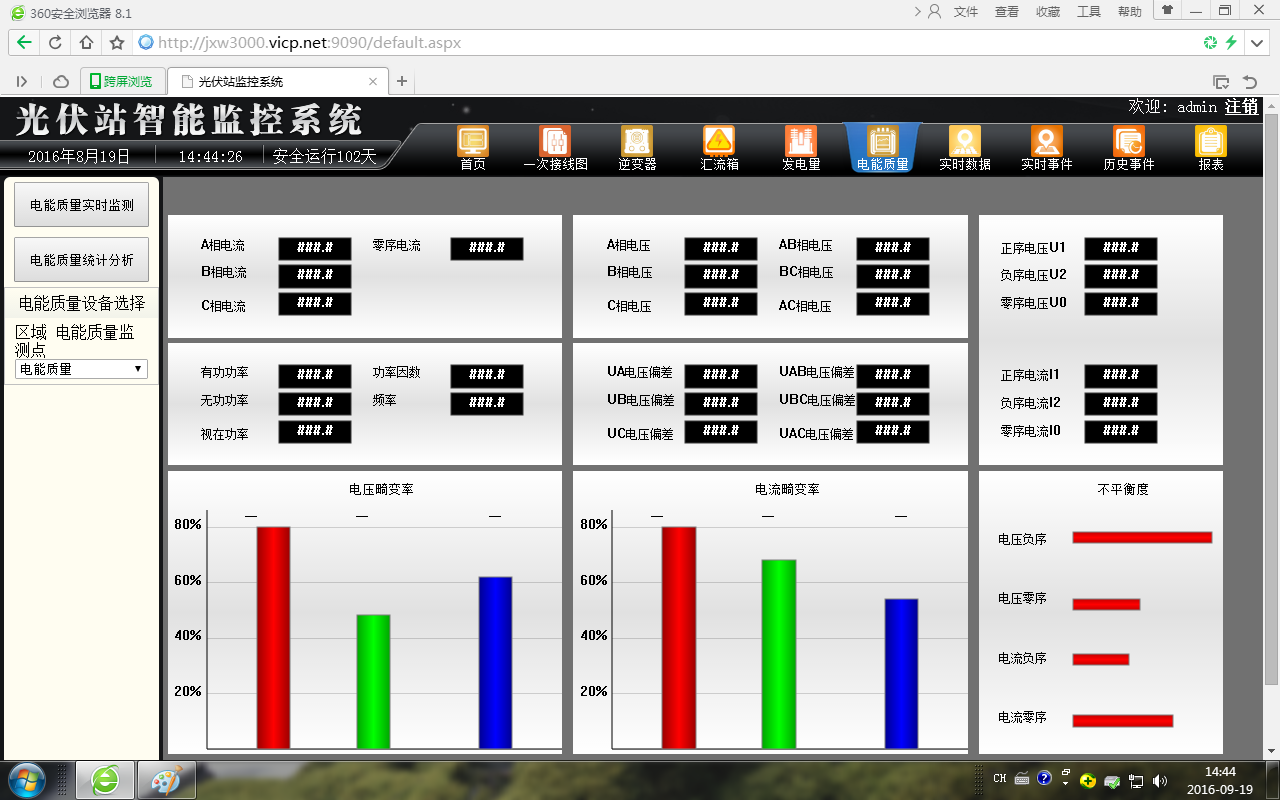
Task: Open Paint from the taskbar
Action: pyautogui.click(x=165, y=780)
